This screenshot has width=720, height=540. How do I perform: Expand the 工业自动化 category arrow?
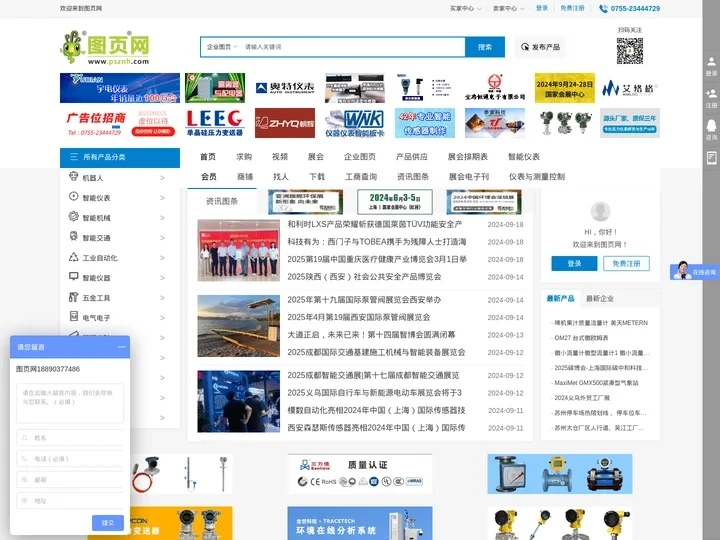162,258
